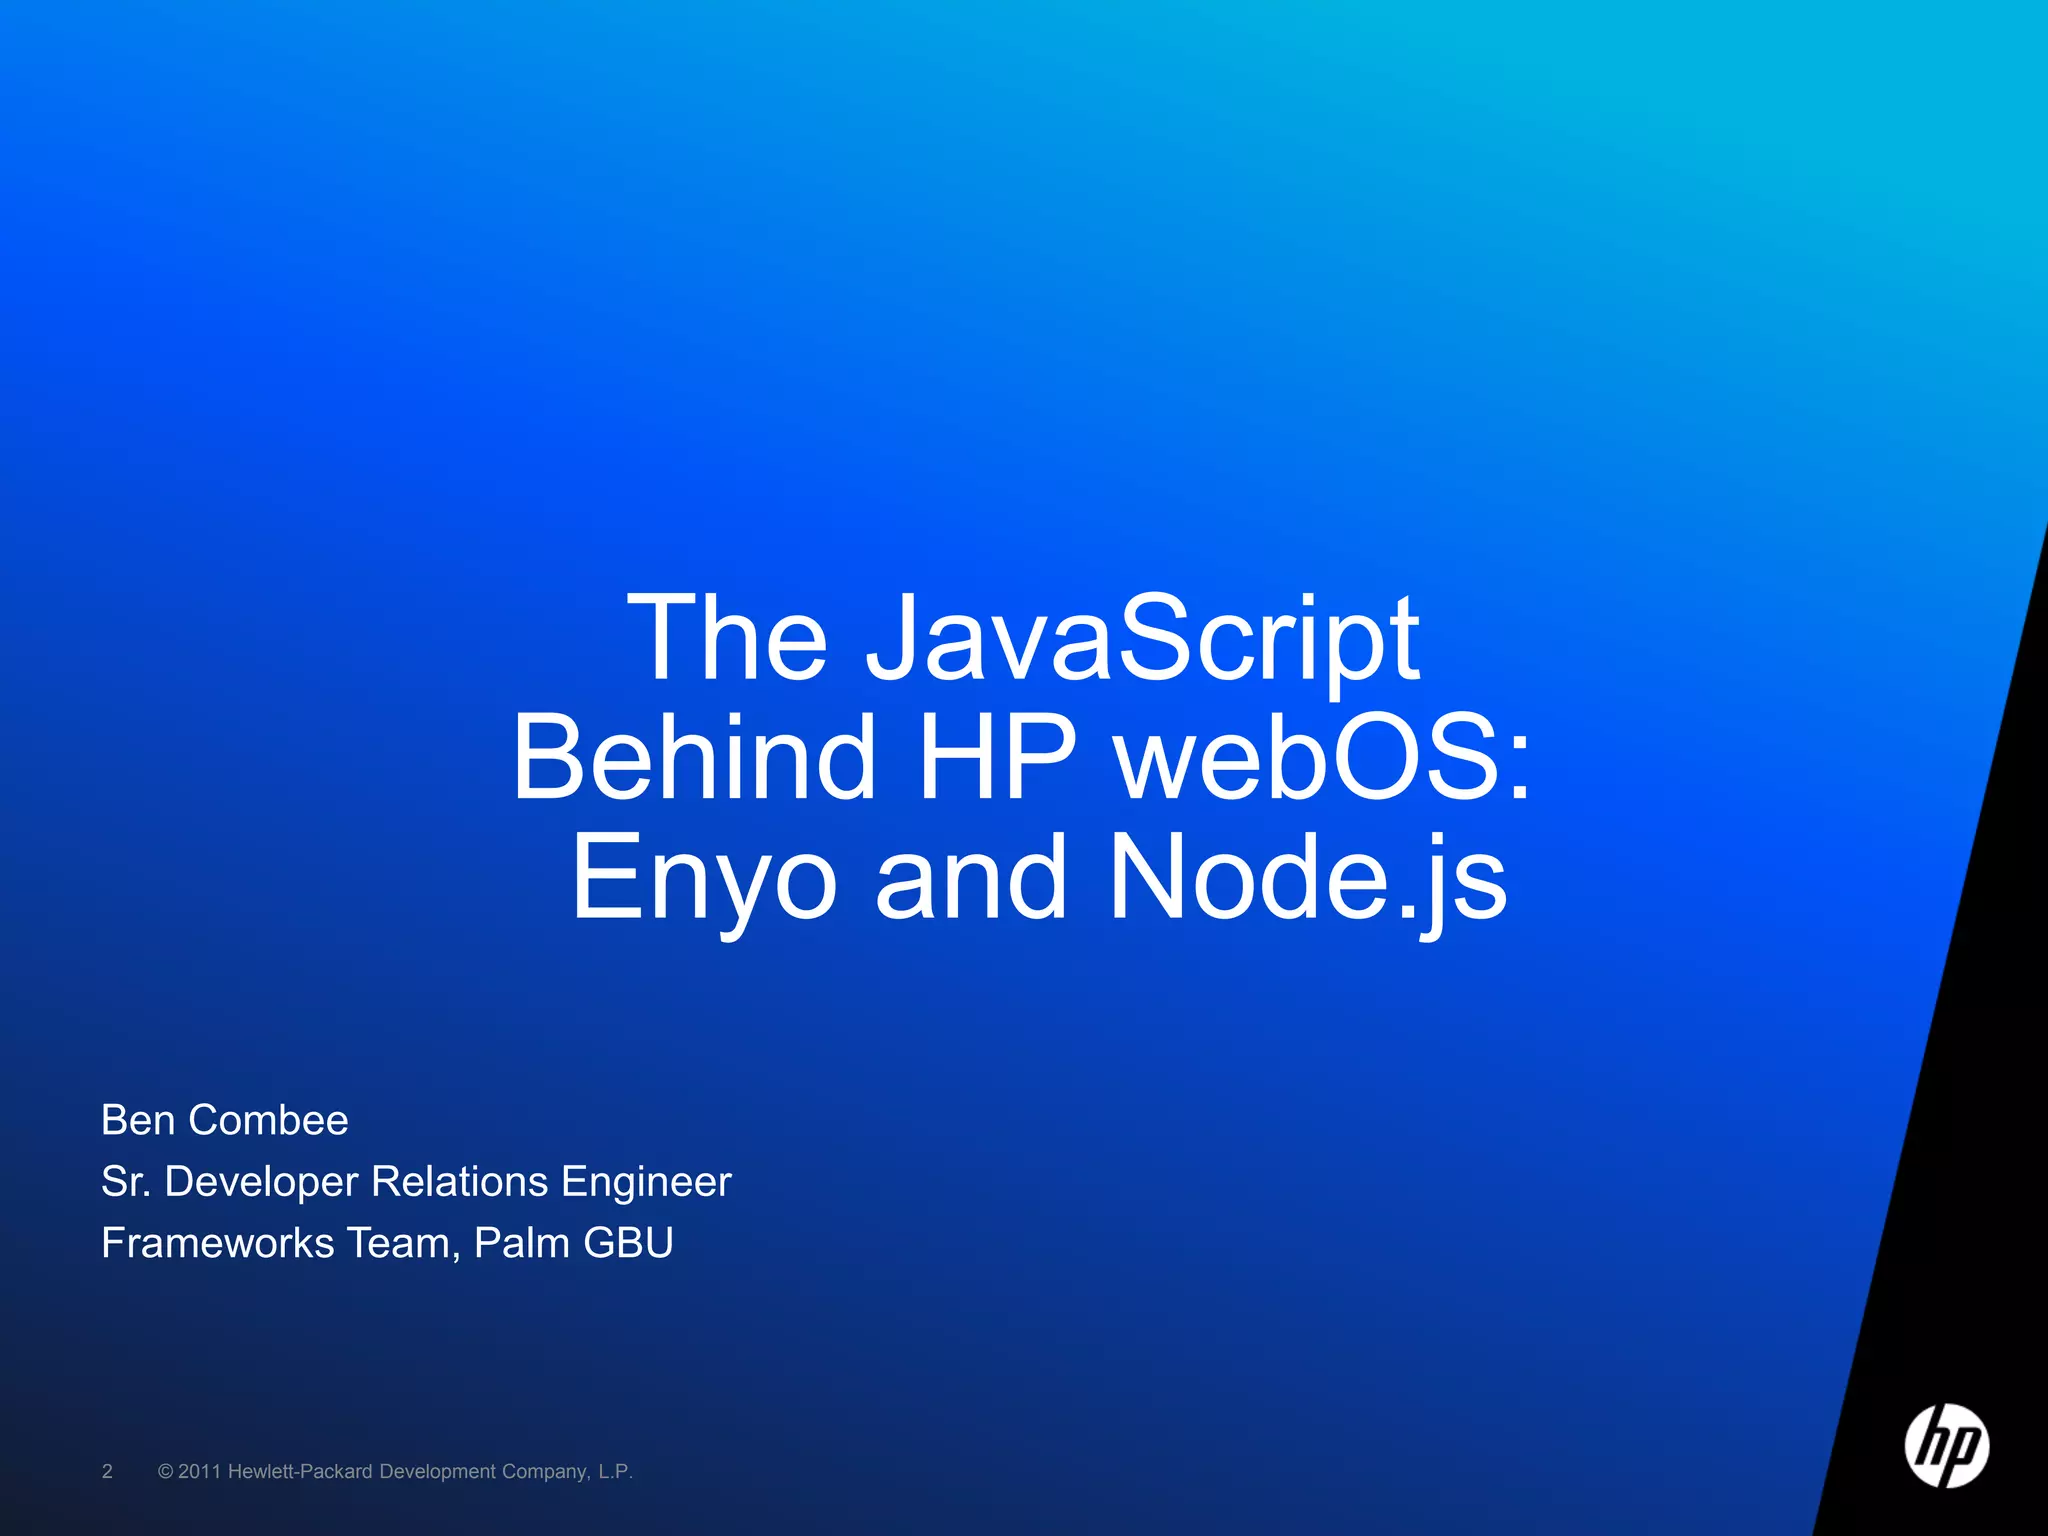Click the title line 'The JavaScript'
2048x1536 pixels.
tap(1022, 638)
